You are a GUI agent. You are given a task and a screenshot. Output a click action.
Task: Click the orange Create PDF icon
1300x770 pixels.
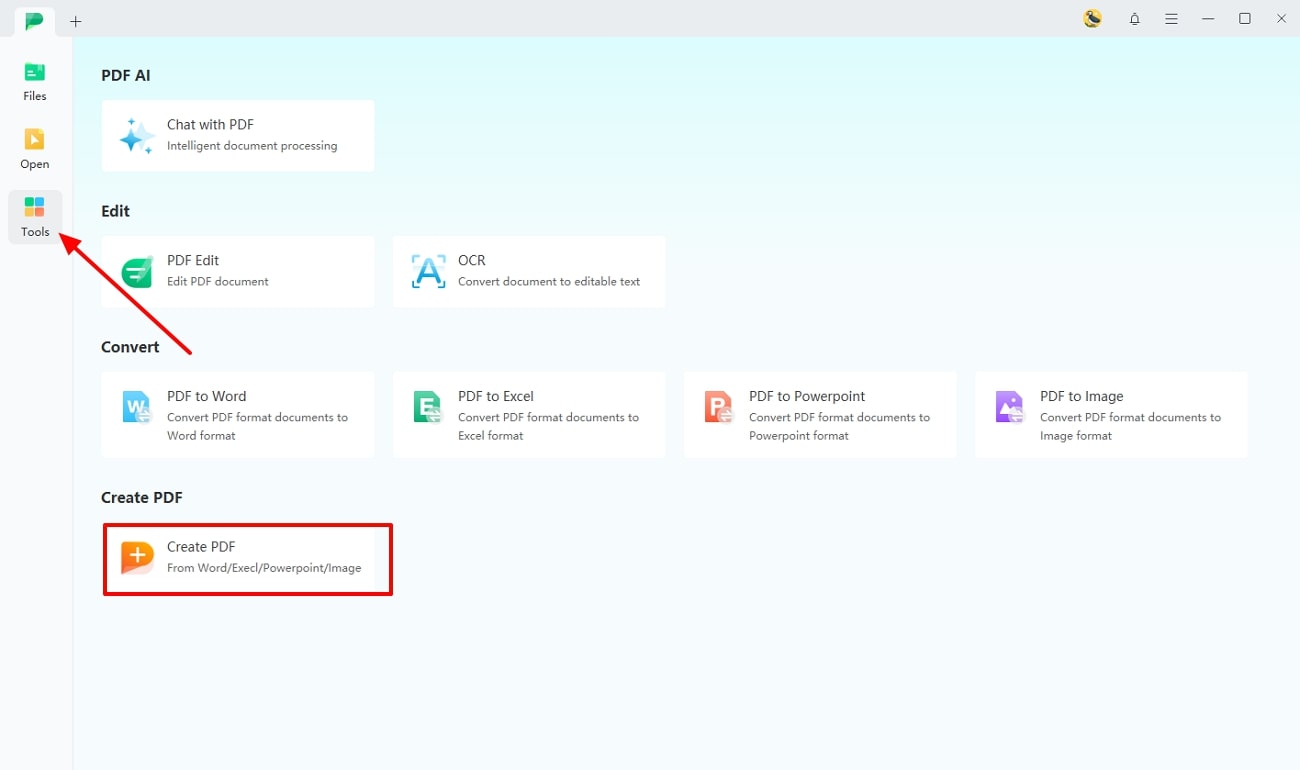pos(137,558)
